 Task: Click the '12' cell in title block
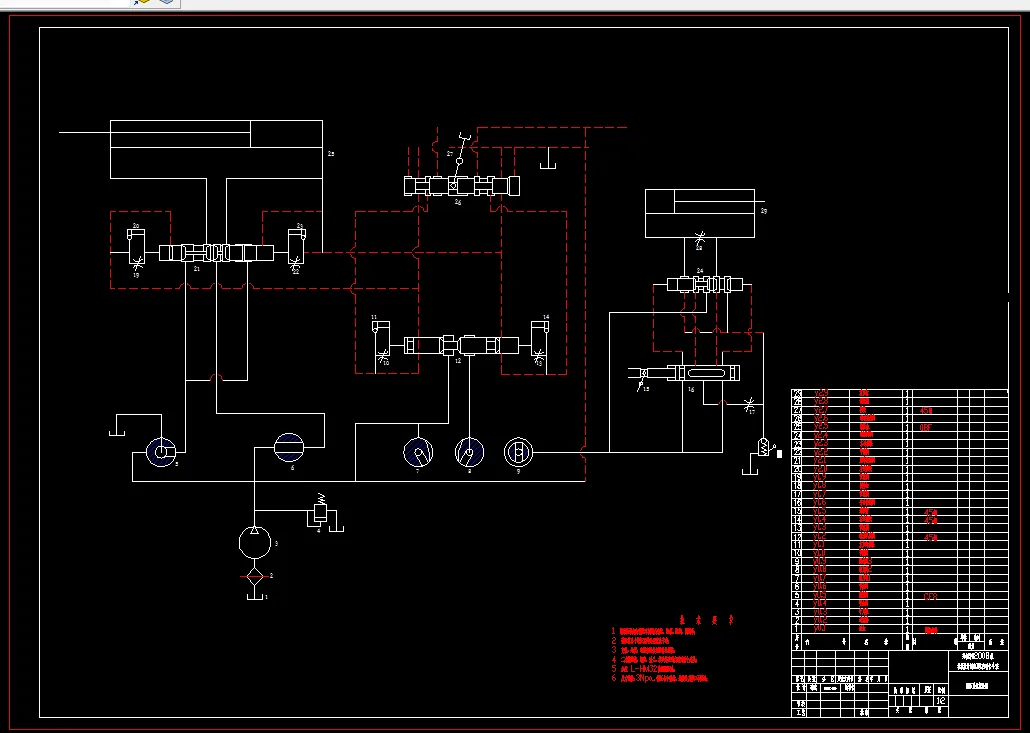click(941, 701)
